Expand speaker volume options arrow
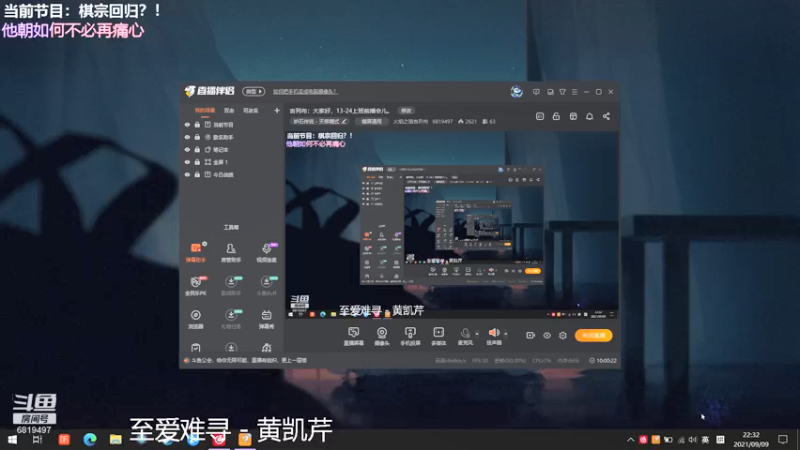 [506, 334]
